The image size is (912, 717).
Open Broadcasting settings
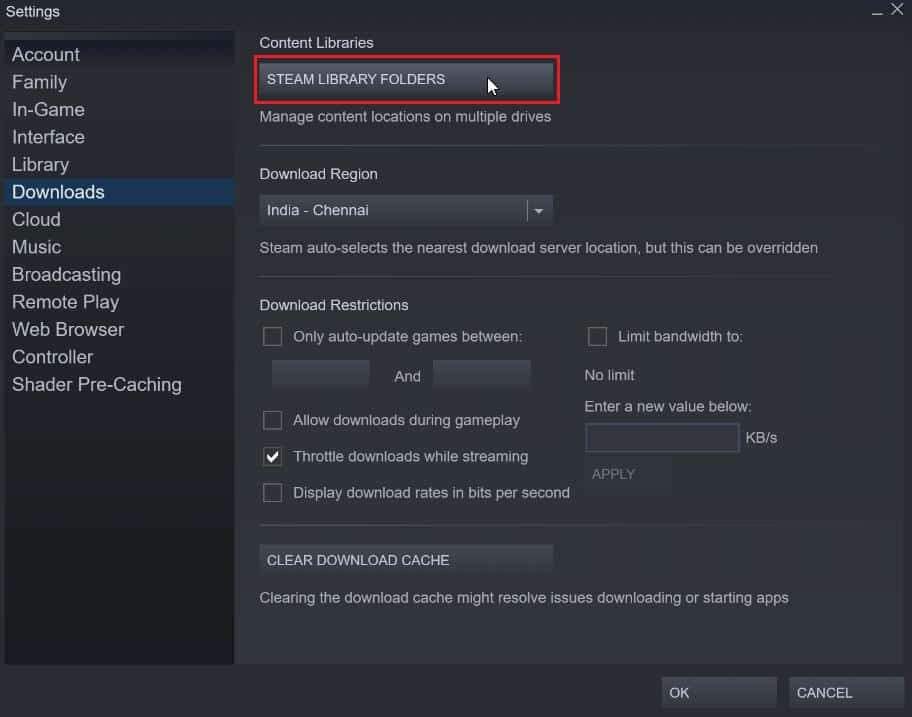[66, 274]
